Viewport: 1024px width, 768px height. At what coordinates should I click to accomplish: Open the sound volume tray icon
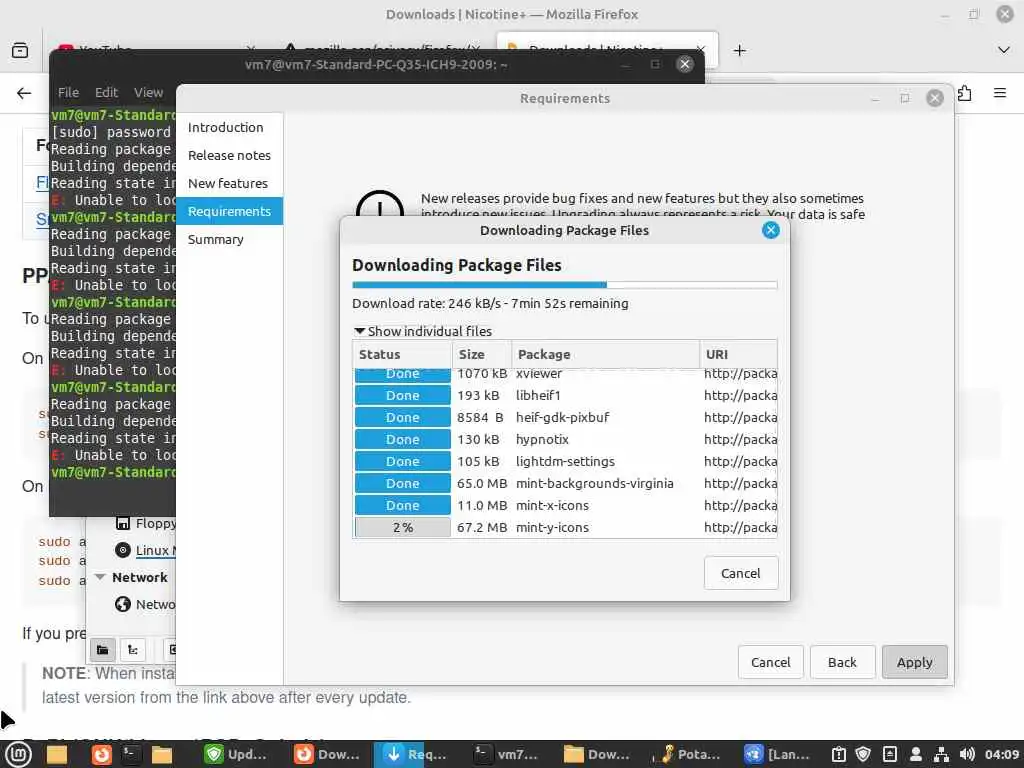coord(967,754)
